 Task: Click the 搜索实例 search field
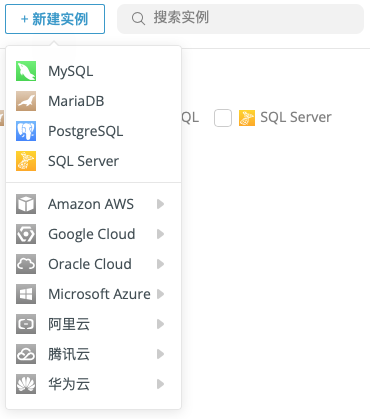(x=240, y=19)
